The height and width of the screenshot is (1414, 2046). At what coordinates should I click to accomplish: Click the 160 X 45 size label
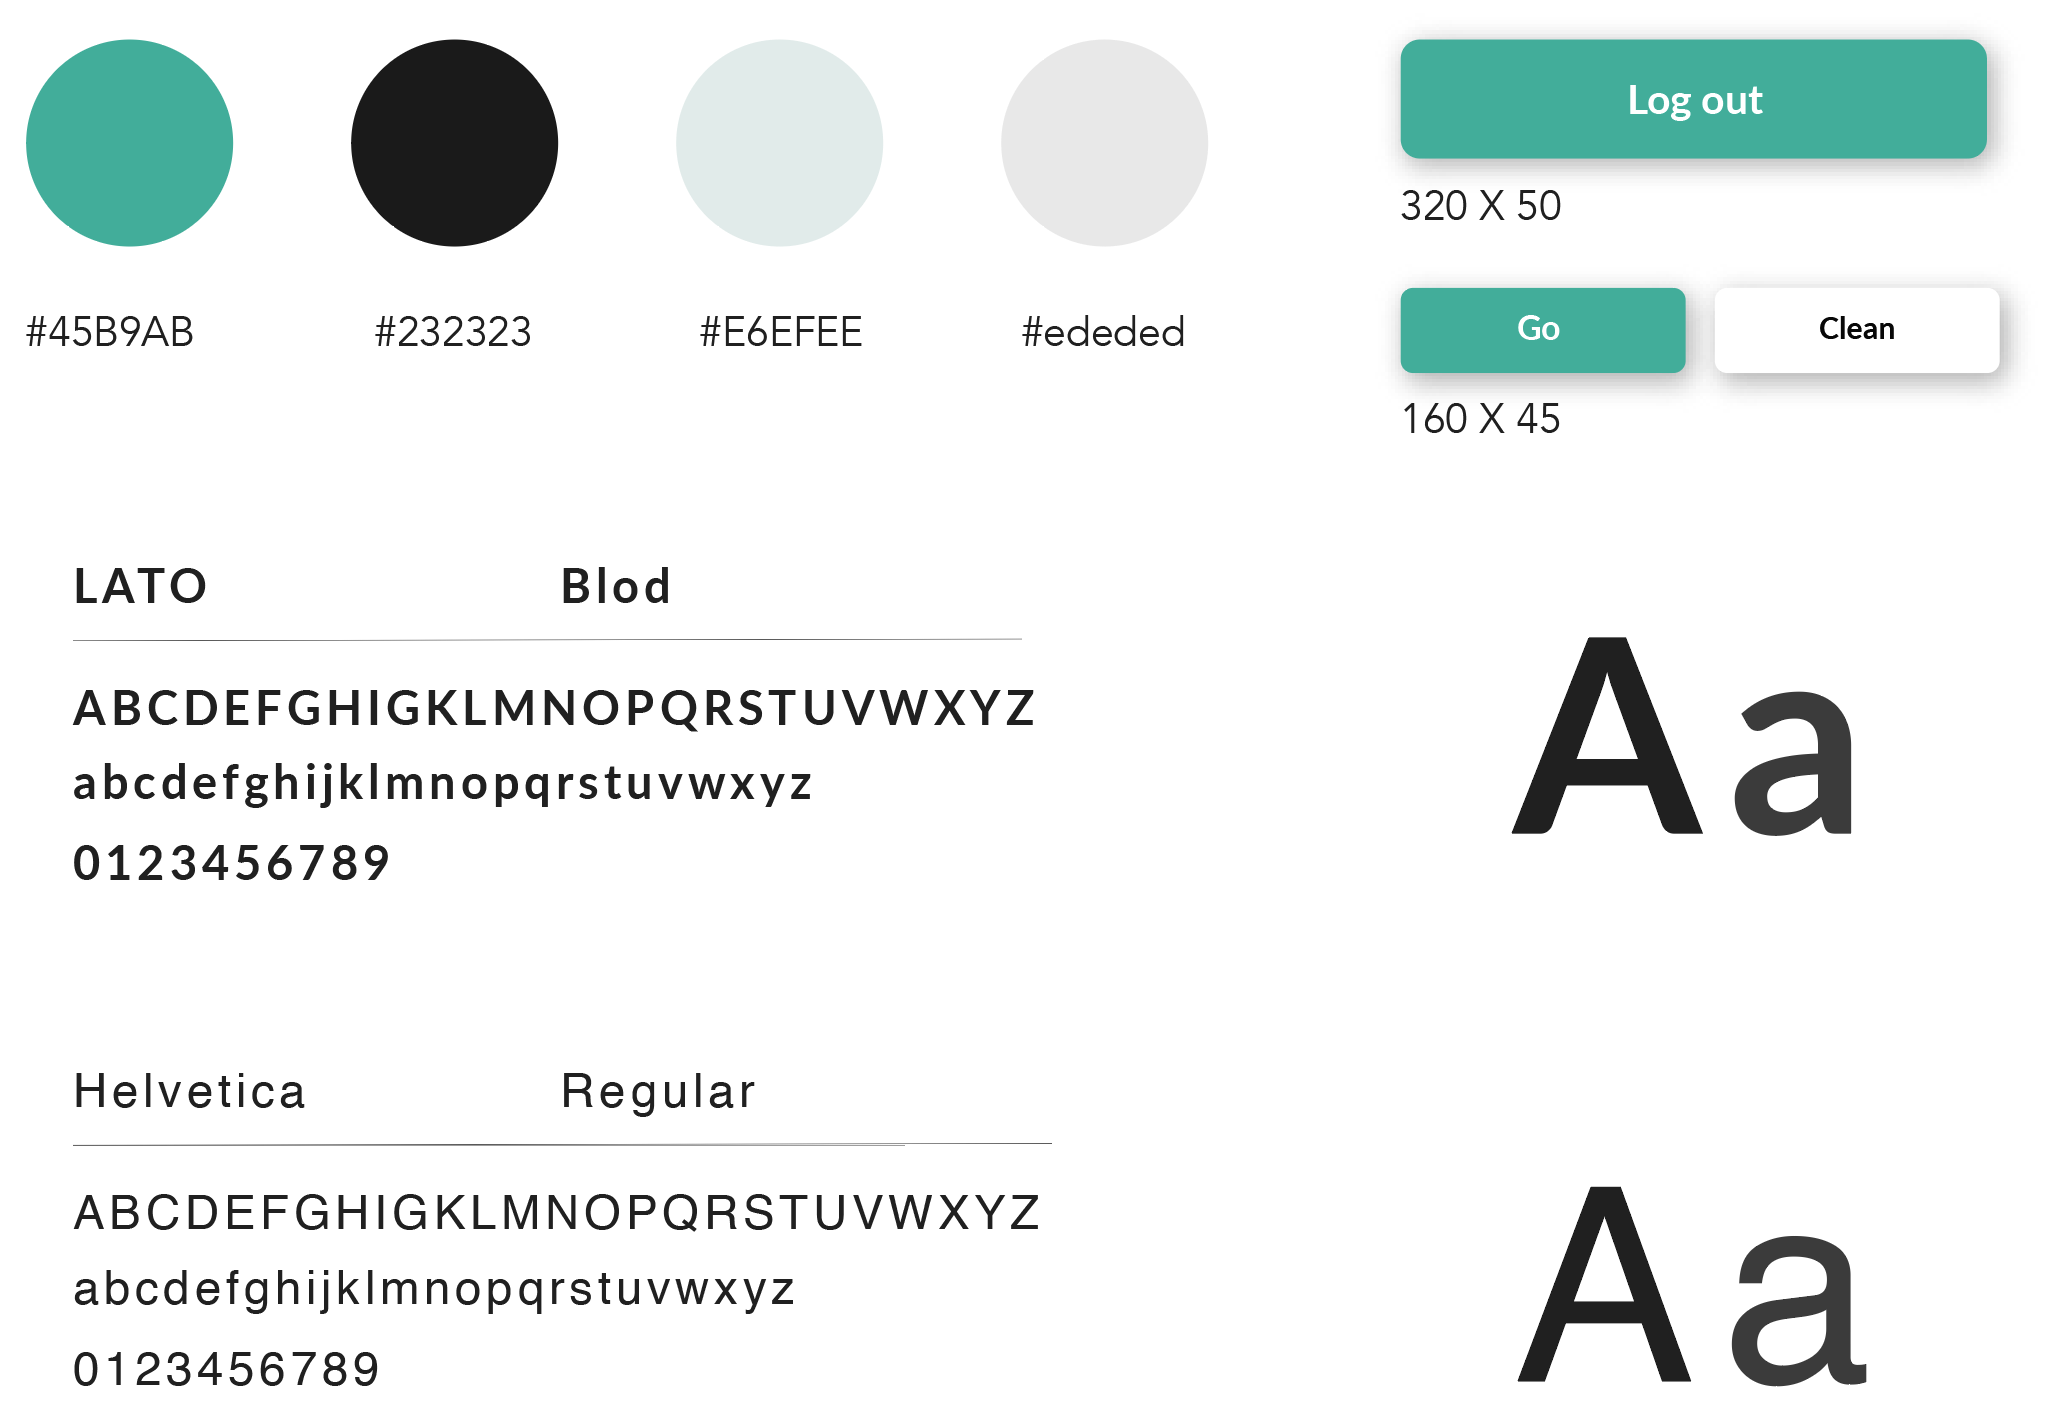(x=1480, y=419)
